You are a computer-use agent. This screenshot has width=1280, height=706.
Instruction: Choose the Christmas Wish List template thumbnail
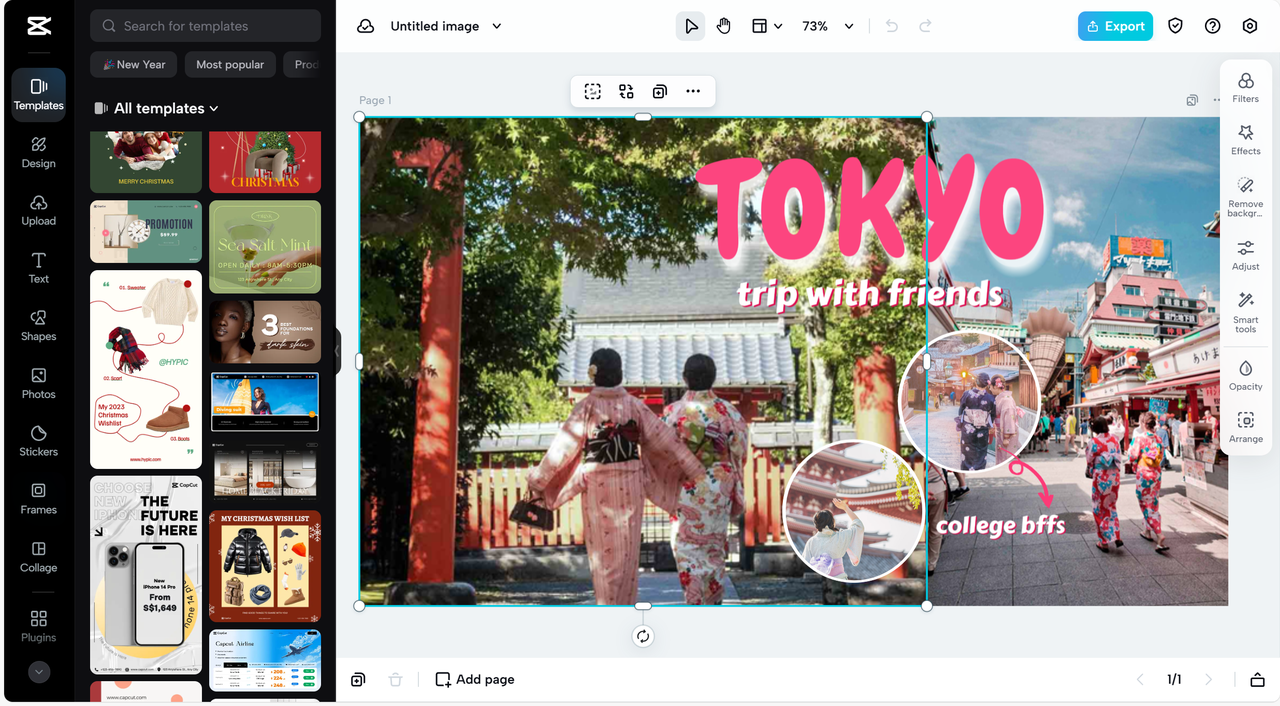pos(265,566)
